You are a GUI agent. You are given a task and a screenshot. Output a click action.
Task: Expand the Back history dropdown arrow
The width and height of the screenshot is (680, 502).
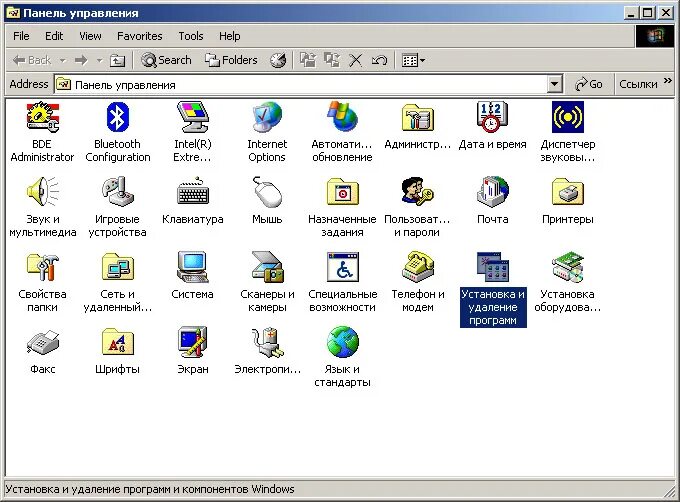(63, 60)
